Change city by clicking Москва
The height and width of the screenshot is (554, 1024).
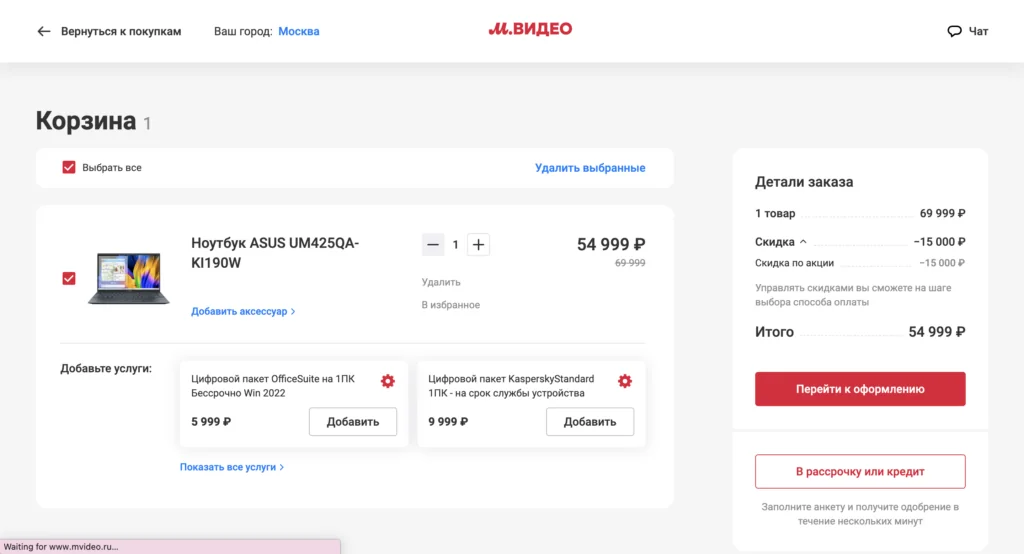click(299, 31)
